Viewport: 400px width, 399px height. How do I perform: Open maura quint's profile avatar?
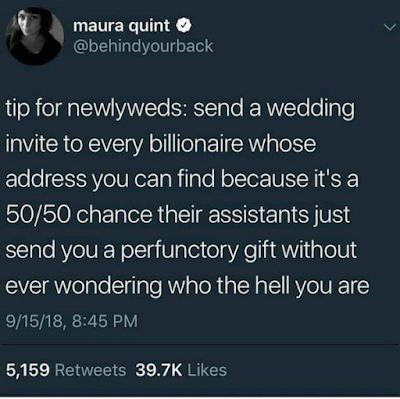[x=35, y=36]
